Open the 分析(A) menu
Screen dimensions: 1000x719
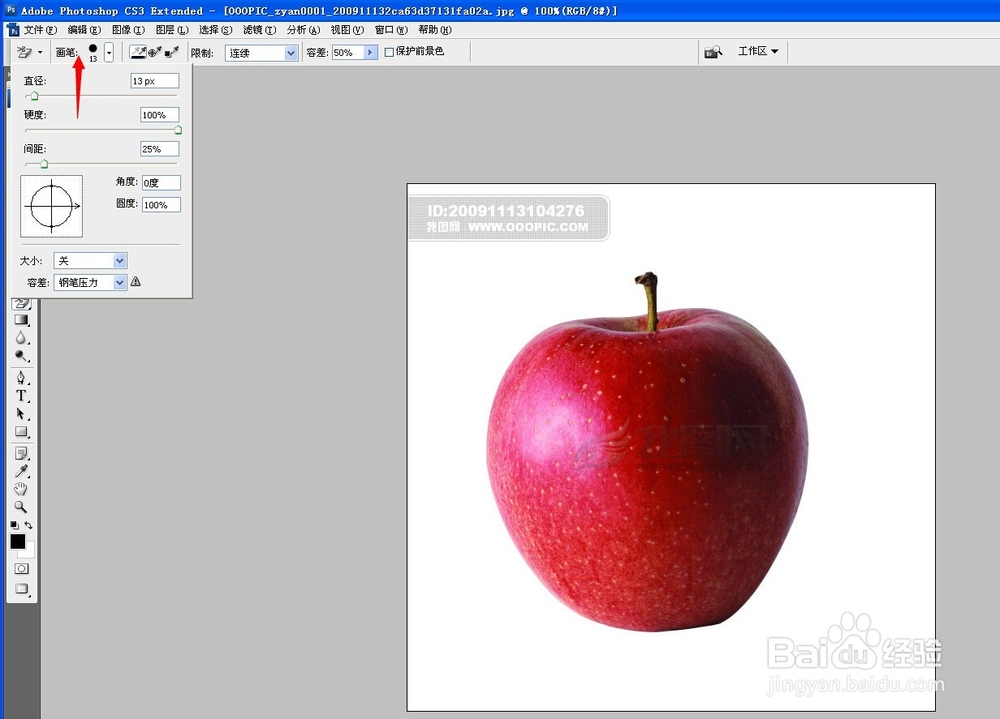tap(304, 30)
